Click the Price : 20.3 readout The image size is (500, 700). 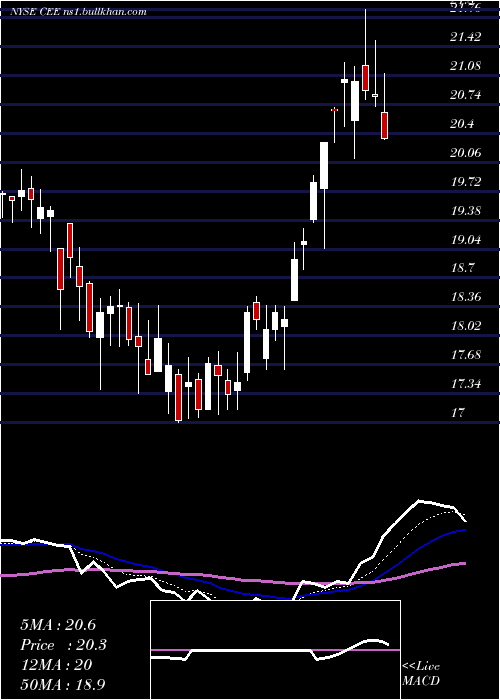point(64,645)
